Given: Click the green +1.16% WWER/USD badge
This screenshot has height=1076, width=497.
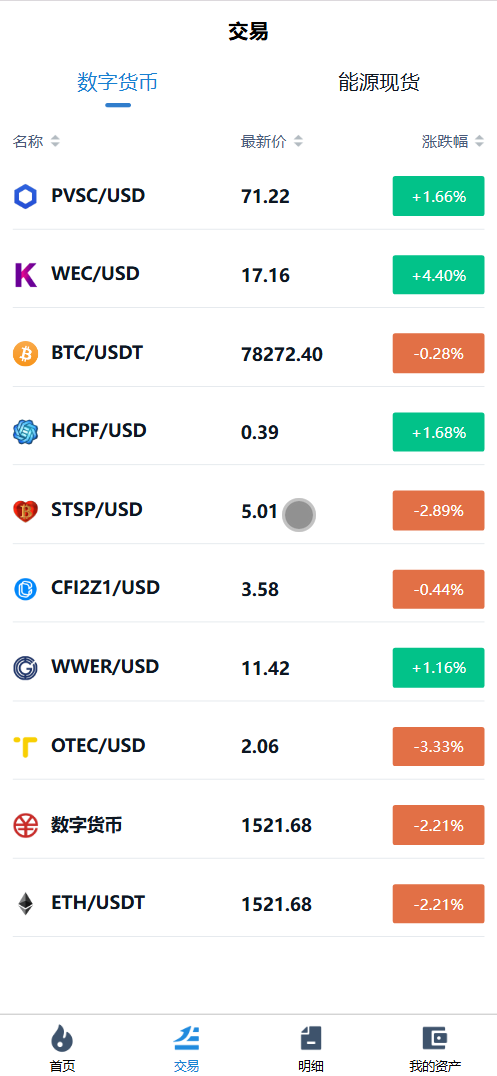Looking at the screenshot, I should [x=439, y=668].
